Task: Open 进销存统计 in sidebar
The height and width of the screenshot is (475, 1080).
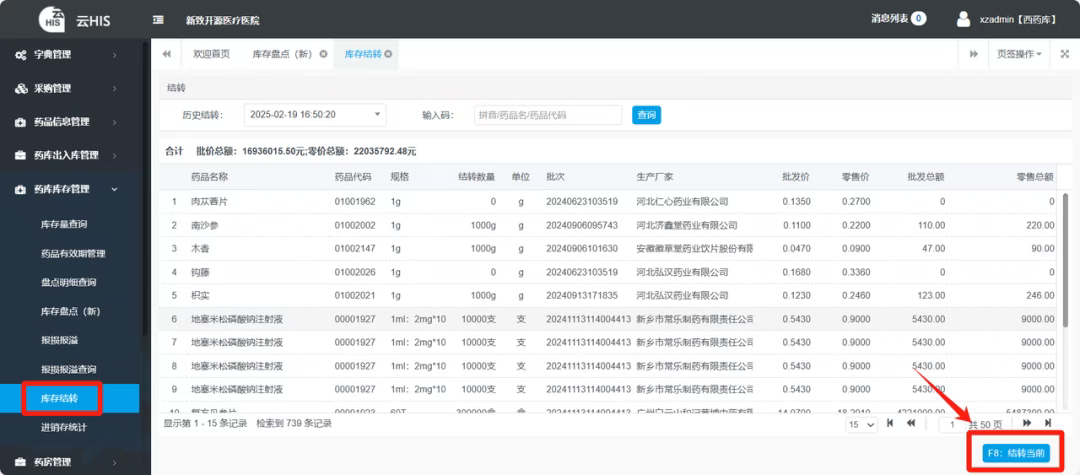Action: [x=64, y=428]
